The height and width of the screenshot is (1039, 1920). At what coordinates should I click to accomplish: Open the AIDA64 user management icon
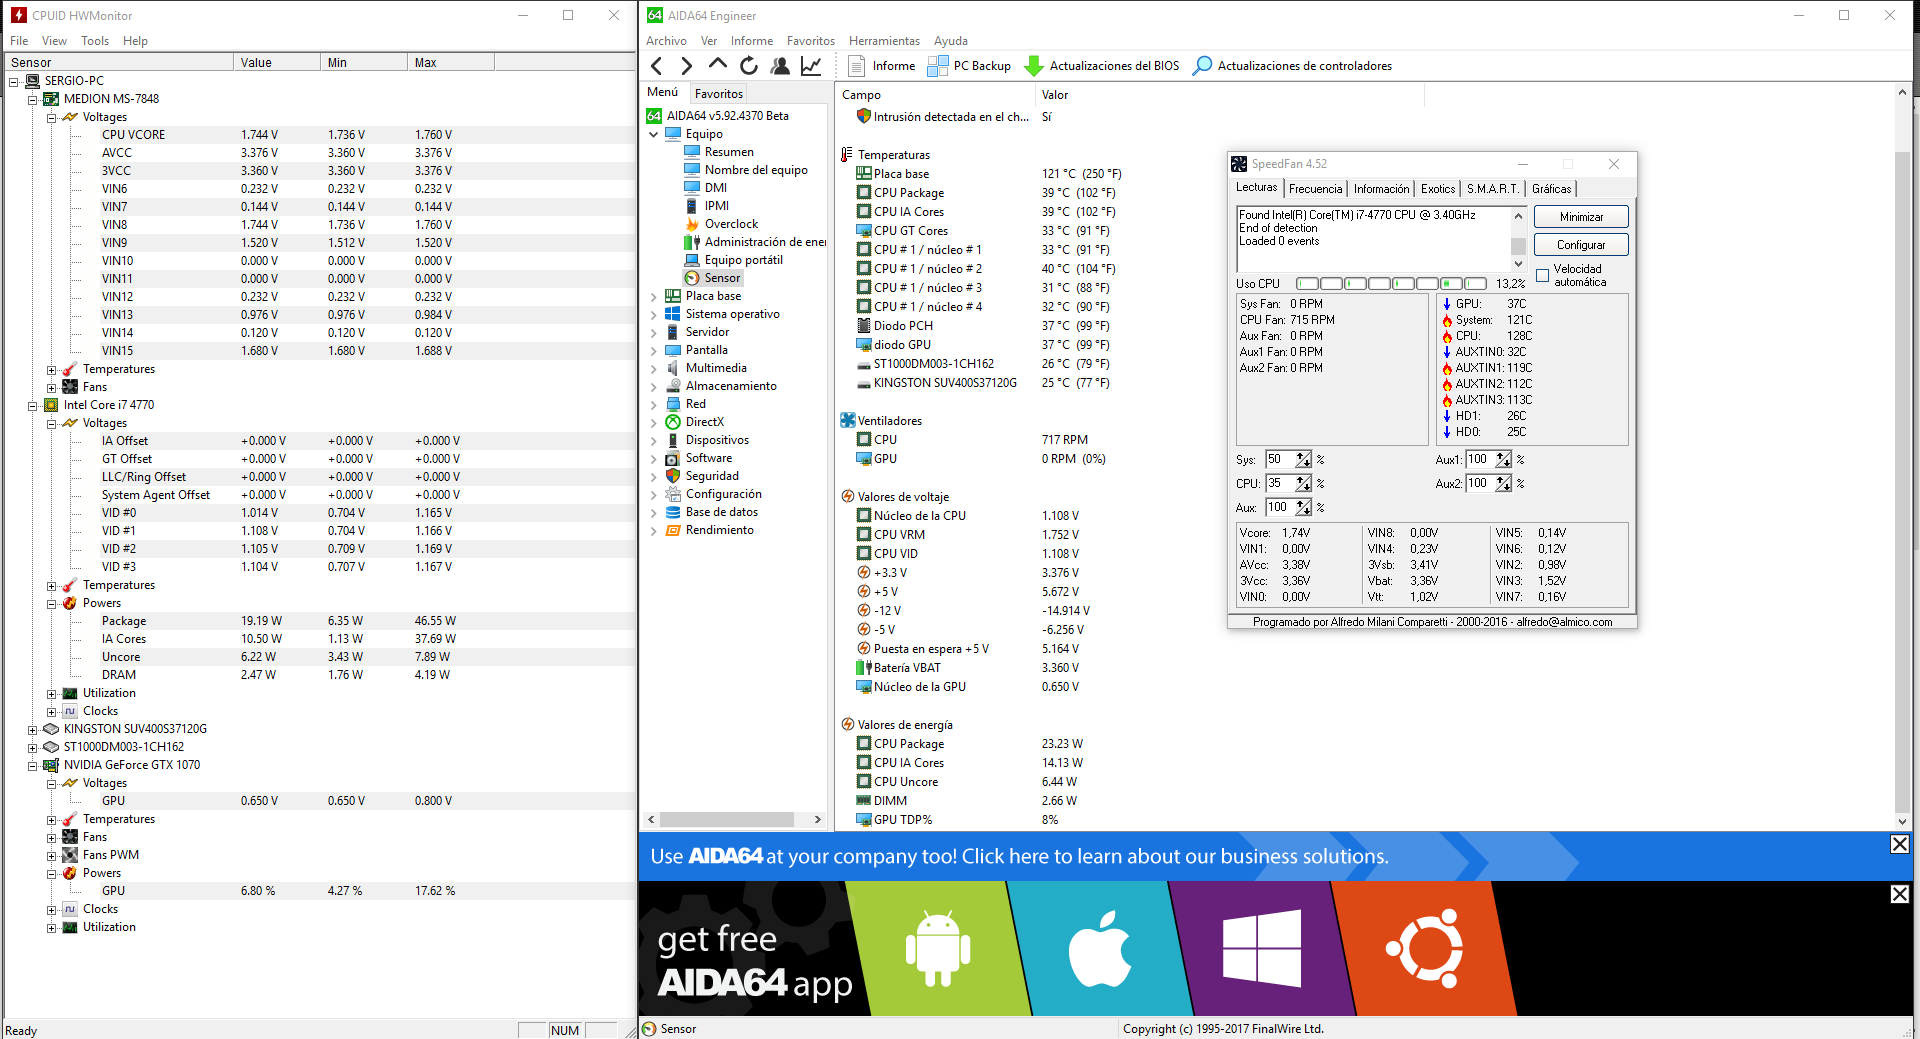[x=780, y=66]
